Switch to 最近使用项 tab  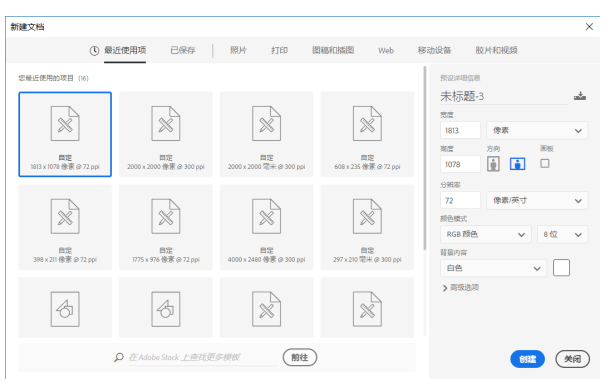pos(125,50)
